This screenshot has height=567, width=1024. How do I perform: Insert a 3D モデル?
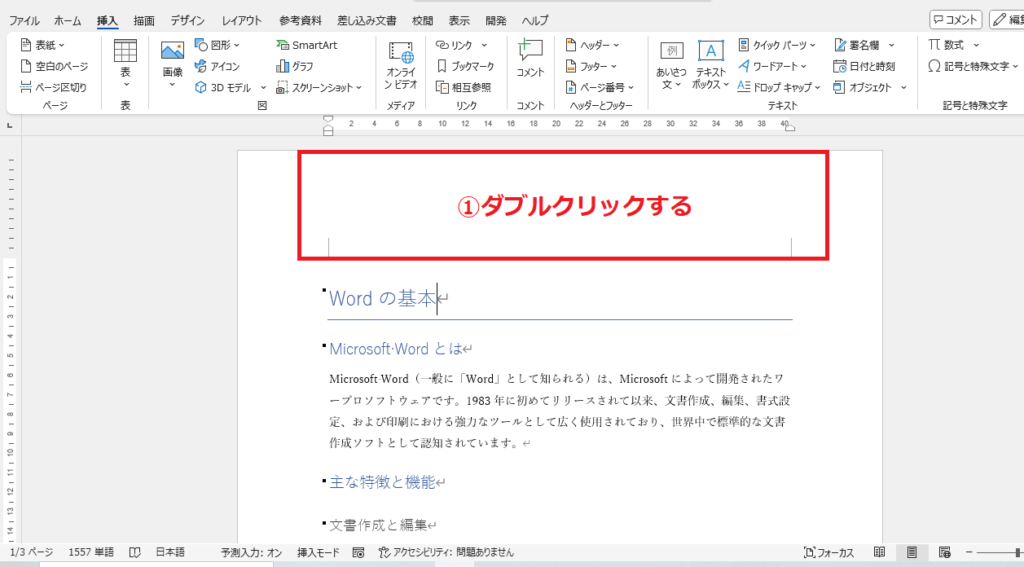(223, 87)
